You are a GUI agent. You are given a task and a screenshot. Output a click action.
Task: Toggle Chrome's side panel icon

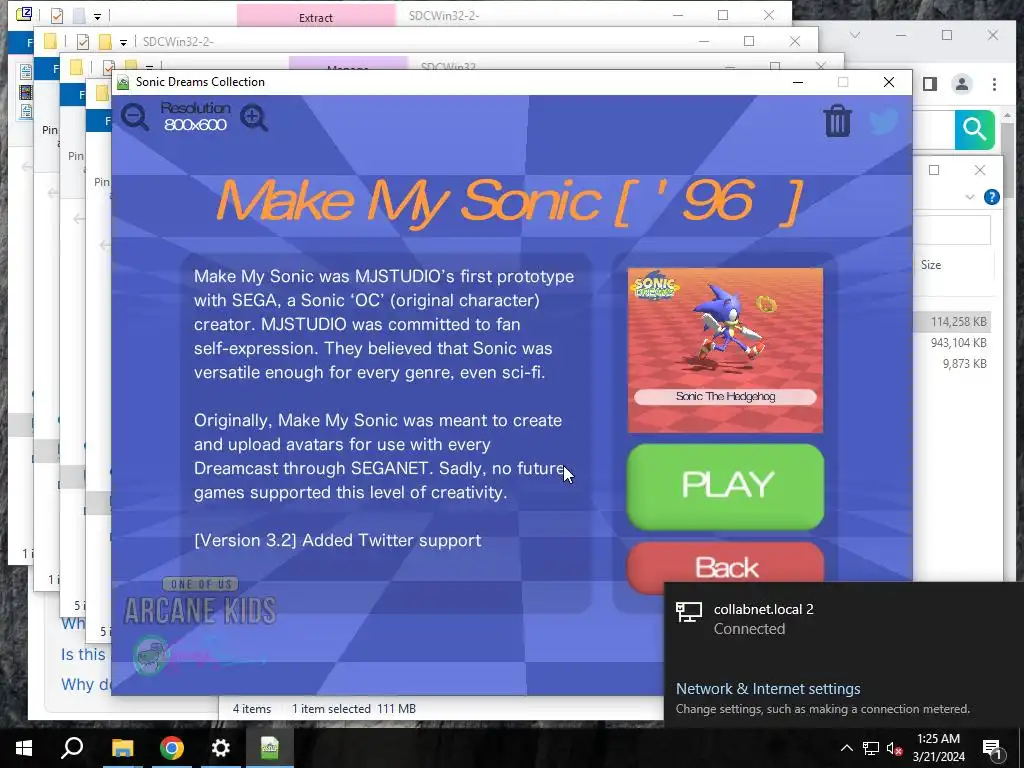[x=930, y=84]
